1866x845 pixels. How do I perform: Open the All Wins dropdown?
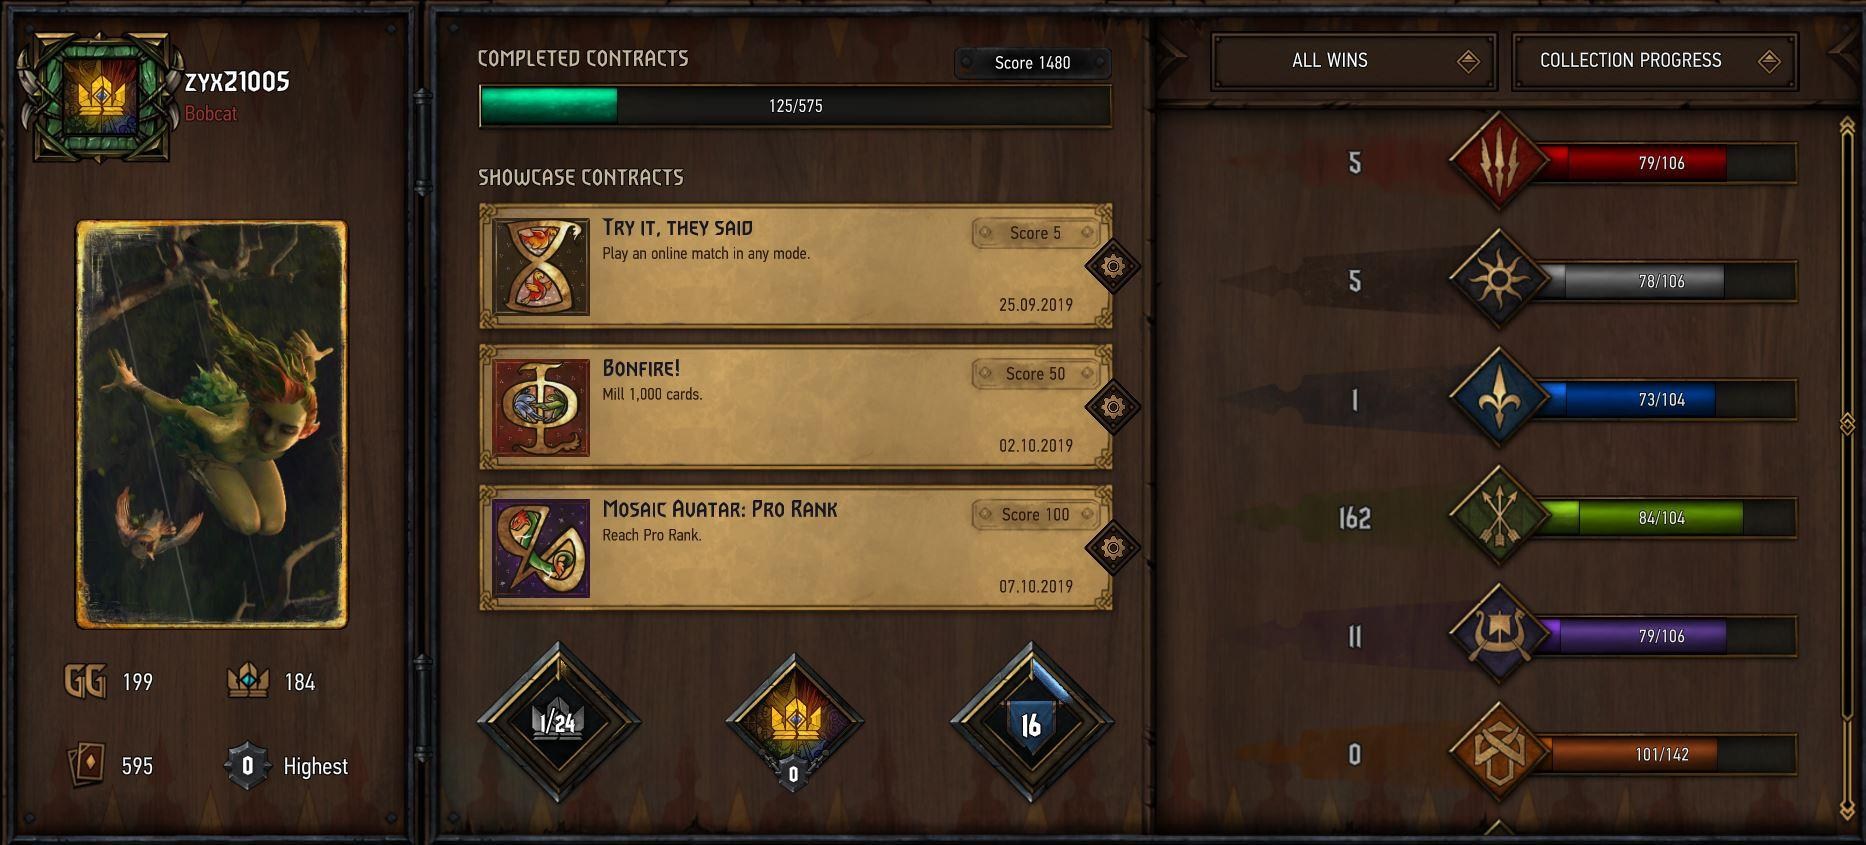(x=1353, y=61)
